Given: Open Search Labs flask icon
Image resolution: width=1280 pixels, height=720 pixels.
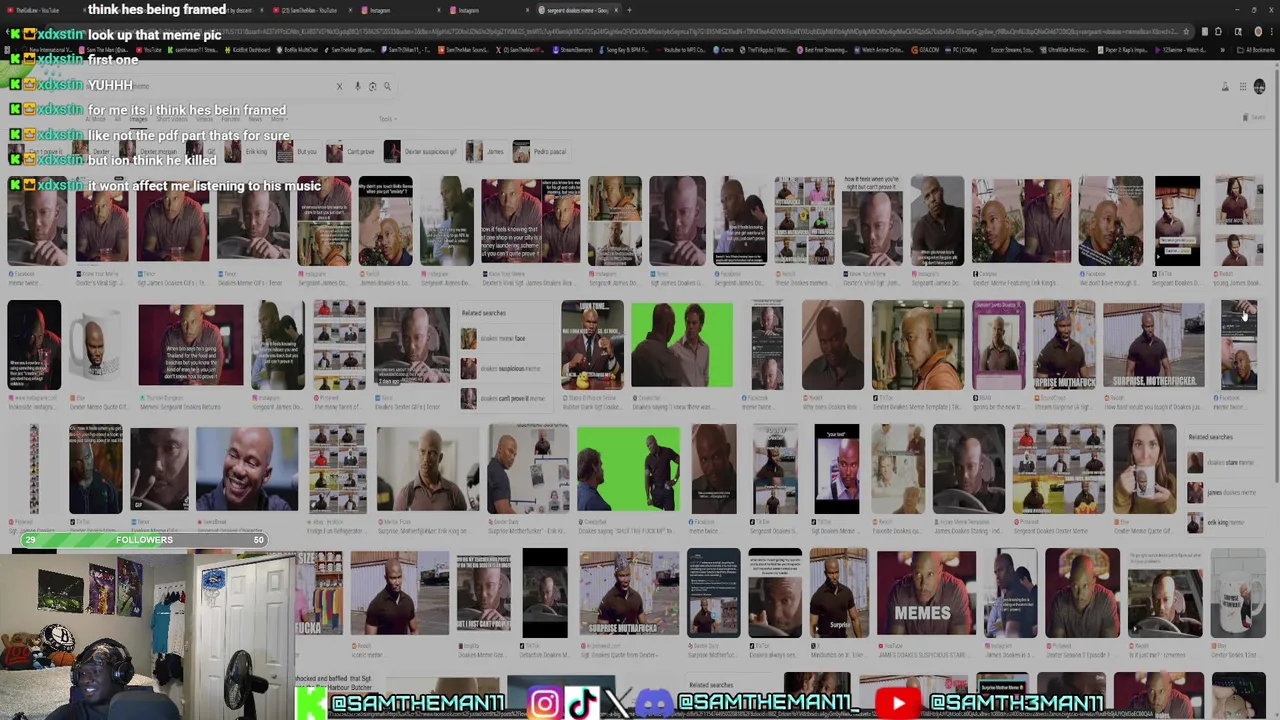Looking at the screenshot, I should point(1225,87).
